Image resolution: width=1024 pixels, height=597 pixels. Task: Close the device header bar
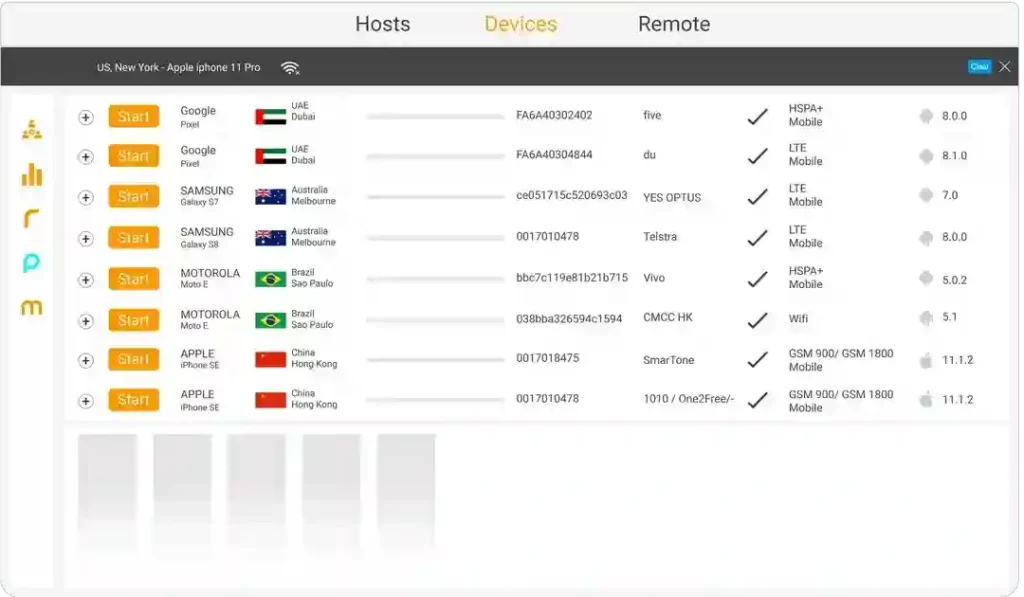[x=1004, y=67]
